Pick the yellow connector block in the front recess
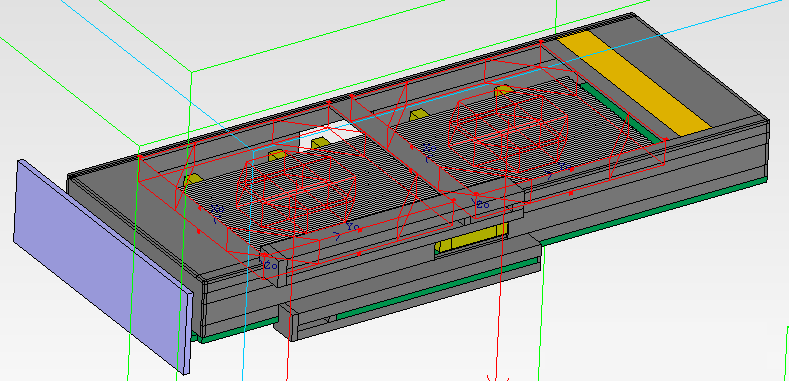The height and width of the screenshot is (381, 789). click(471, 239)
